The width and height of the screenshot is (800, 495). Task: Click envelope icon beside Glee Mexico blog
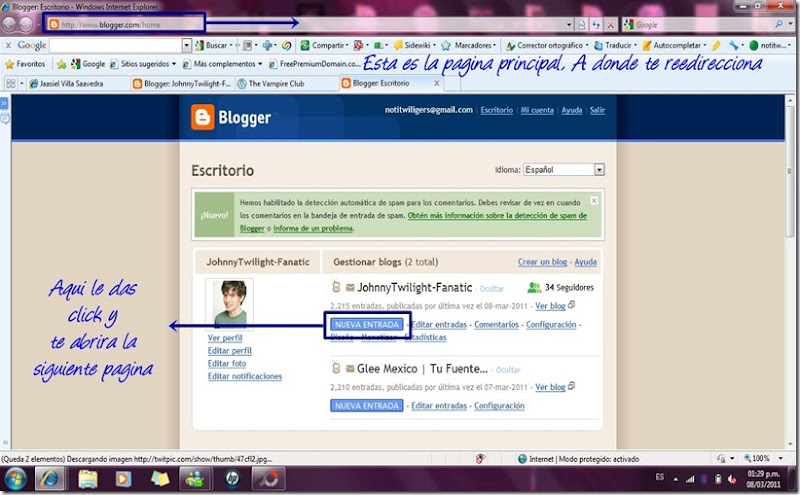(350, 368)
